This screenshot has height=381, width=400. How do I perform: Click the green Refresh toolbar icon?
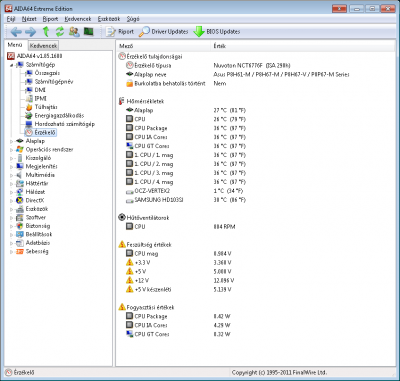[x=60, y=32]
